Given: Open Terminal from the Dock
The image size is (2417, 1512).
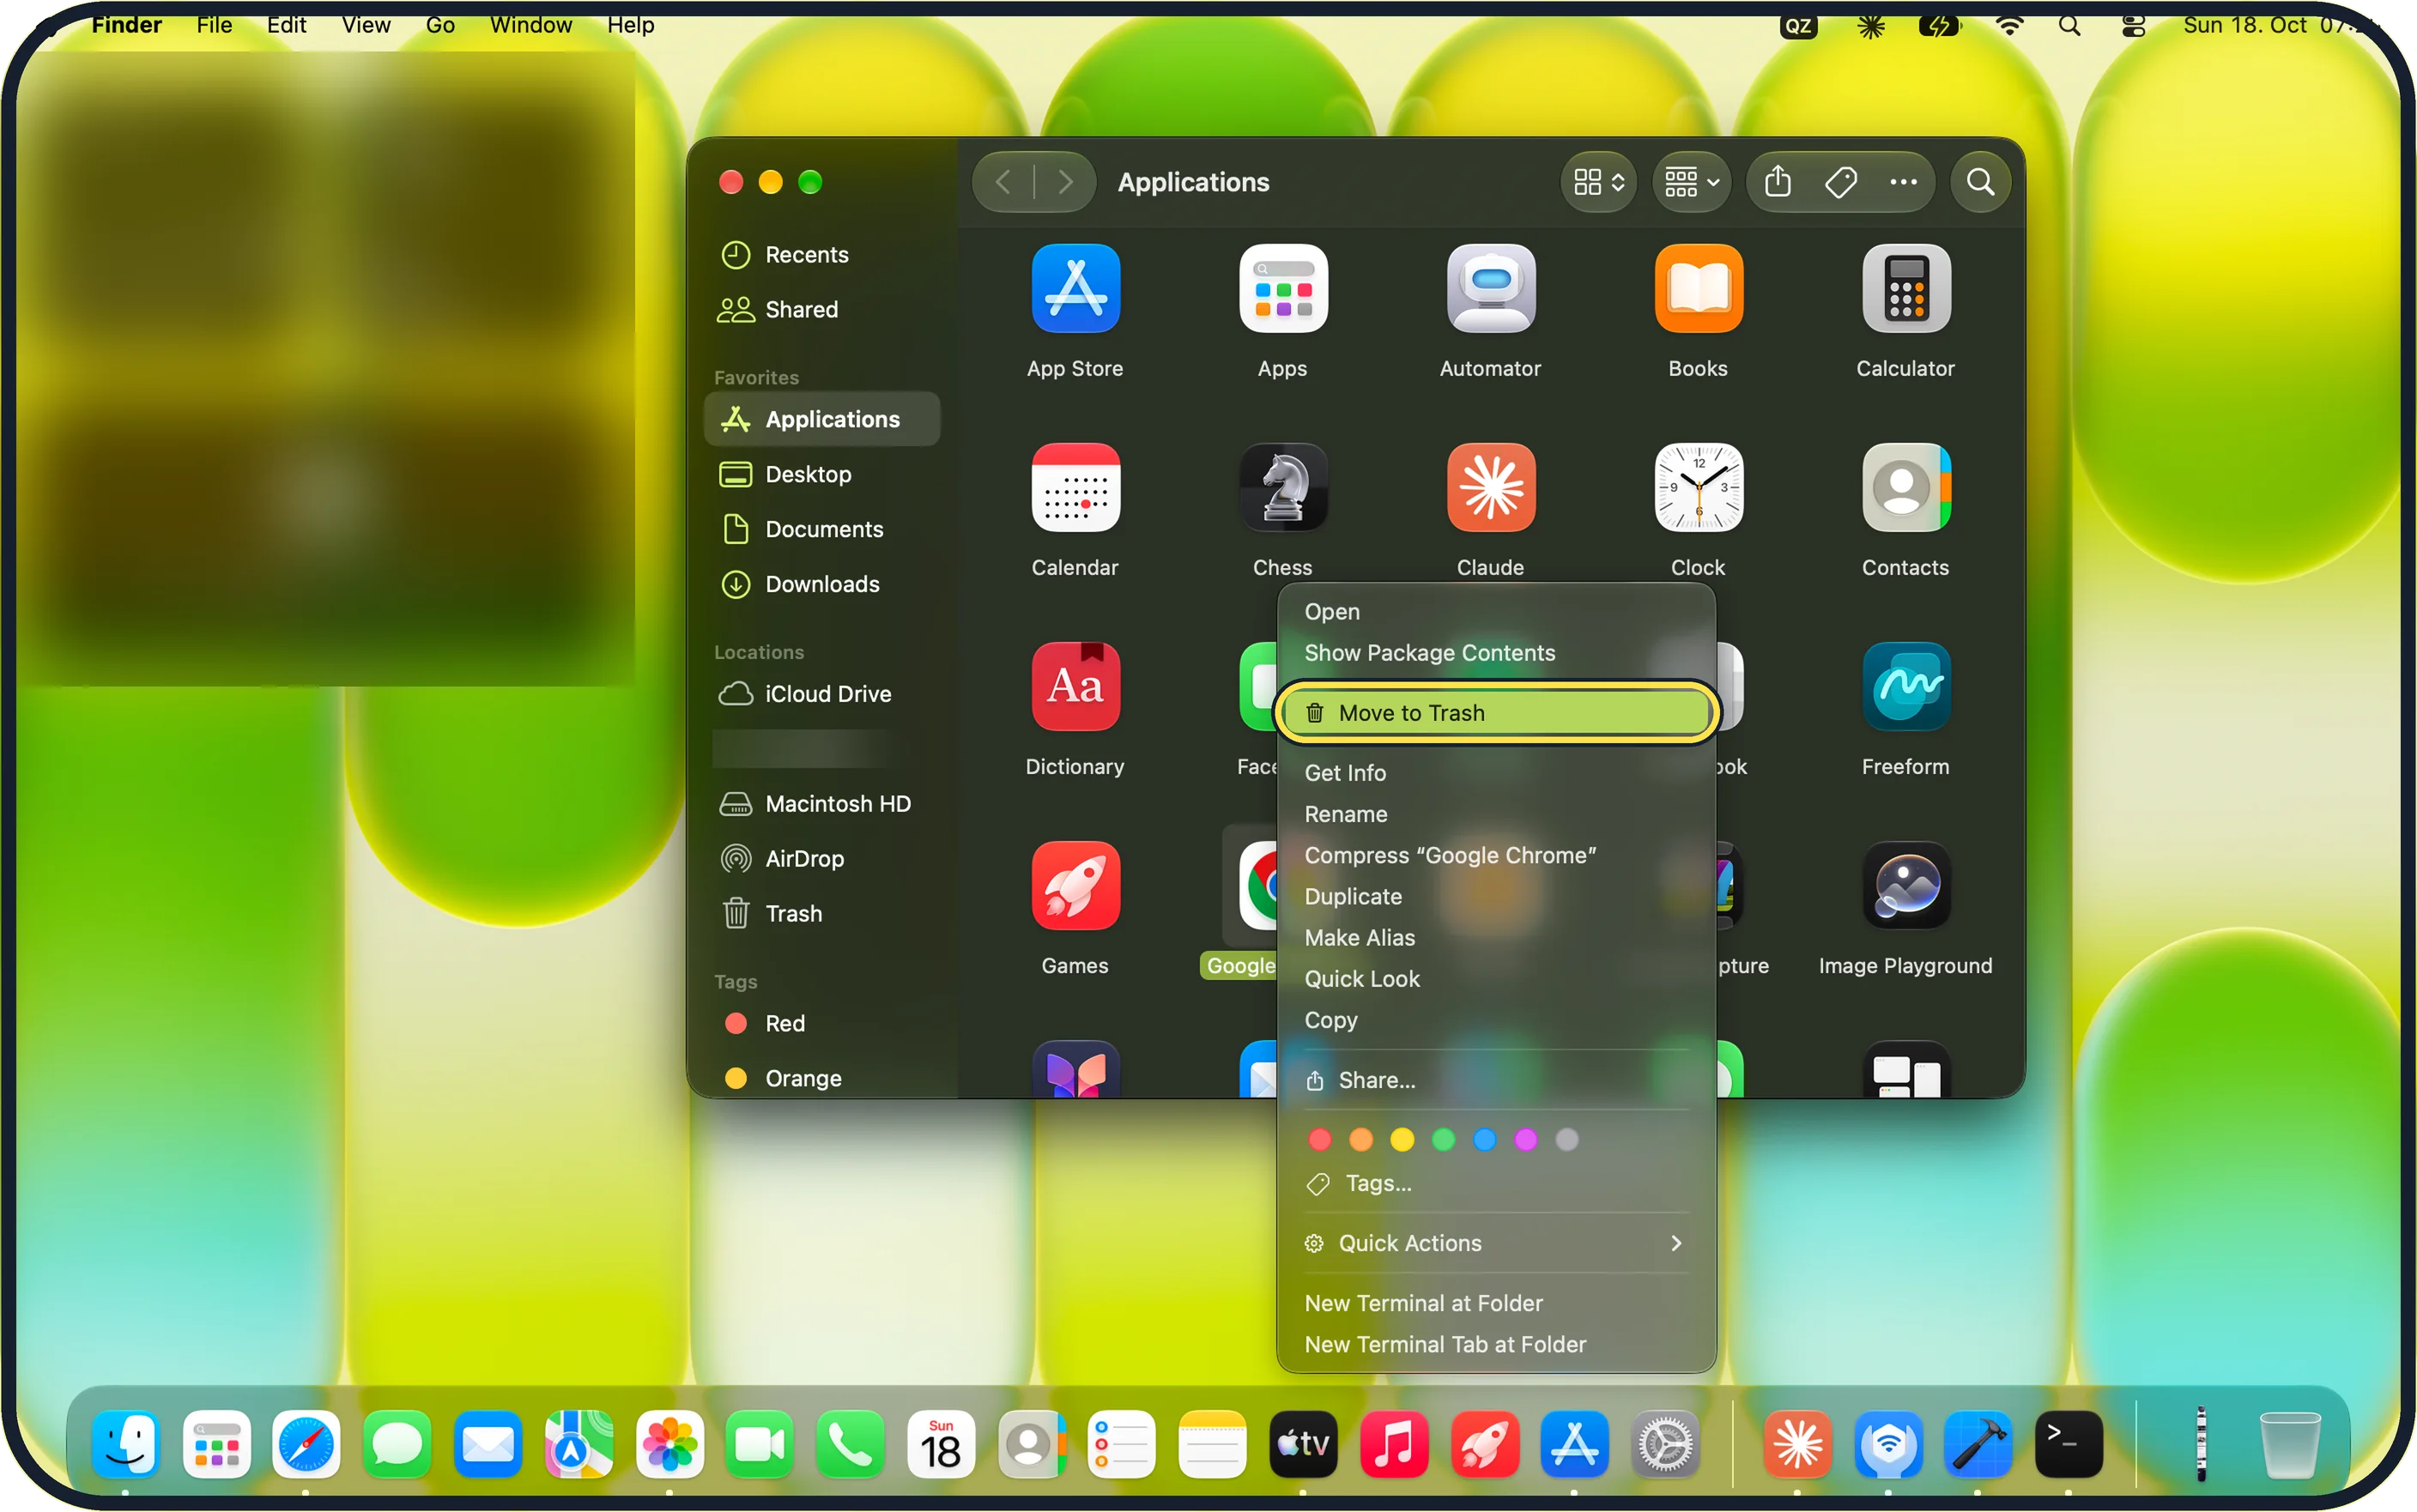Looking at the screenshot, I should [x=2068, y=1444].
